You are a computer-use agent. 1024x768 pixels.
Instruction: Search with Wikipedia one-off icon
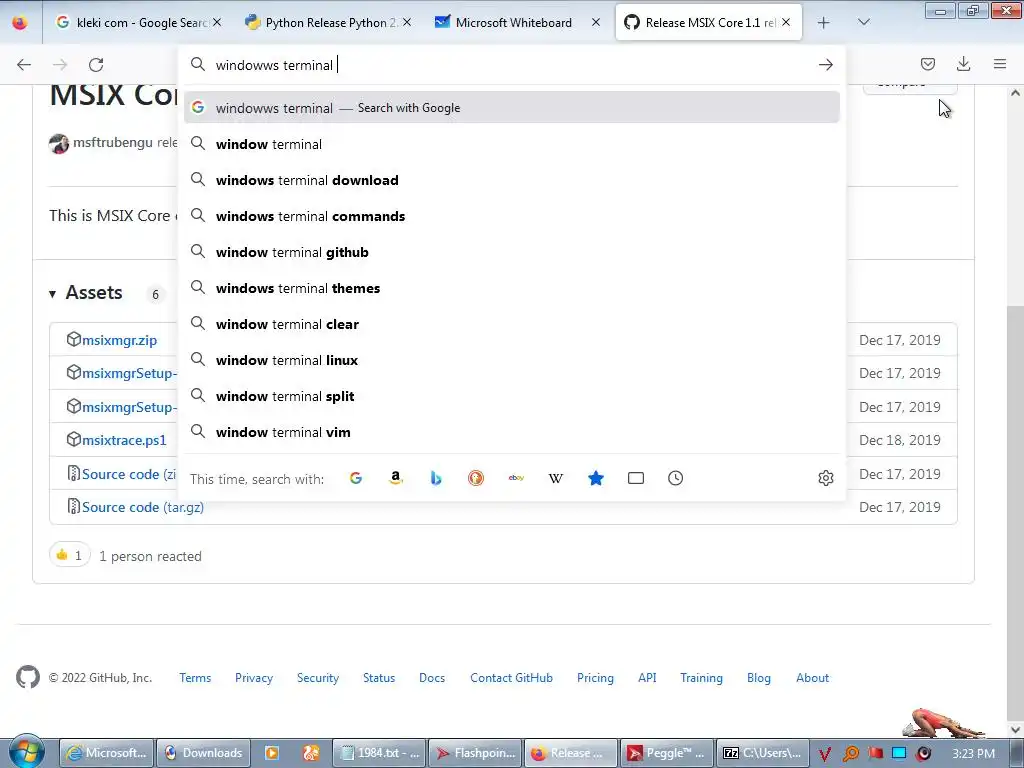pyautogui.click(x=556, y=478)
